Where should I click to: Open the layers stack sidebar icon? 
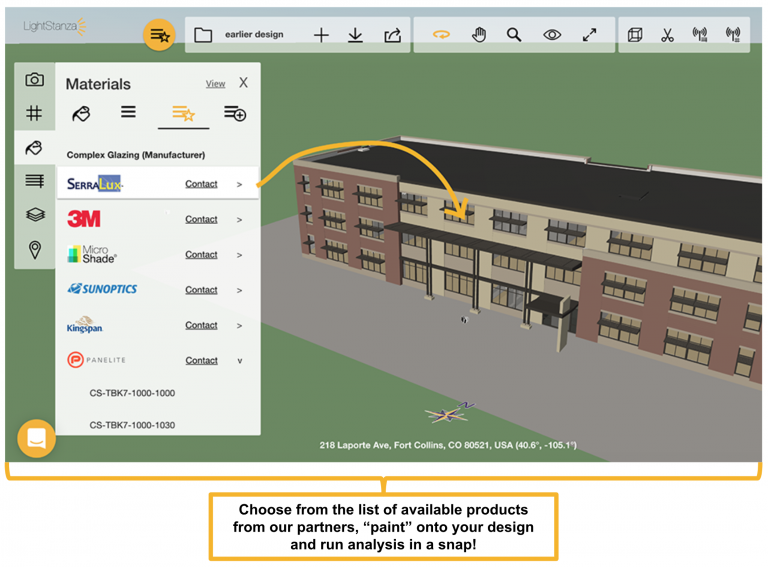(34, 215)
